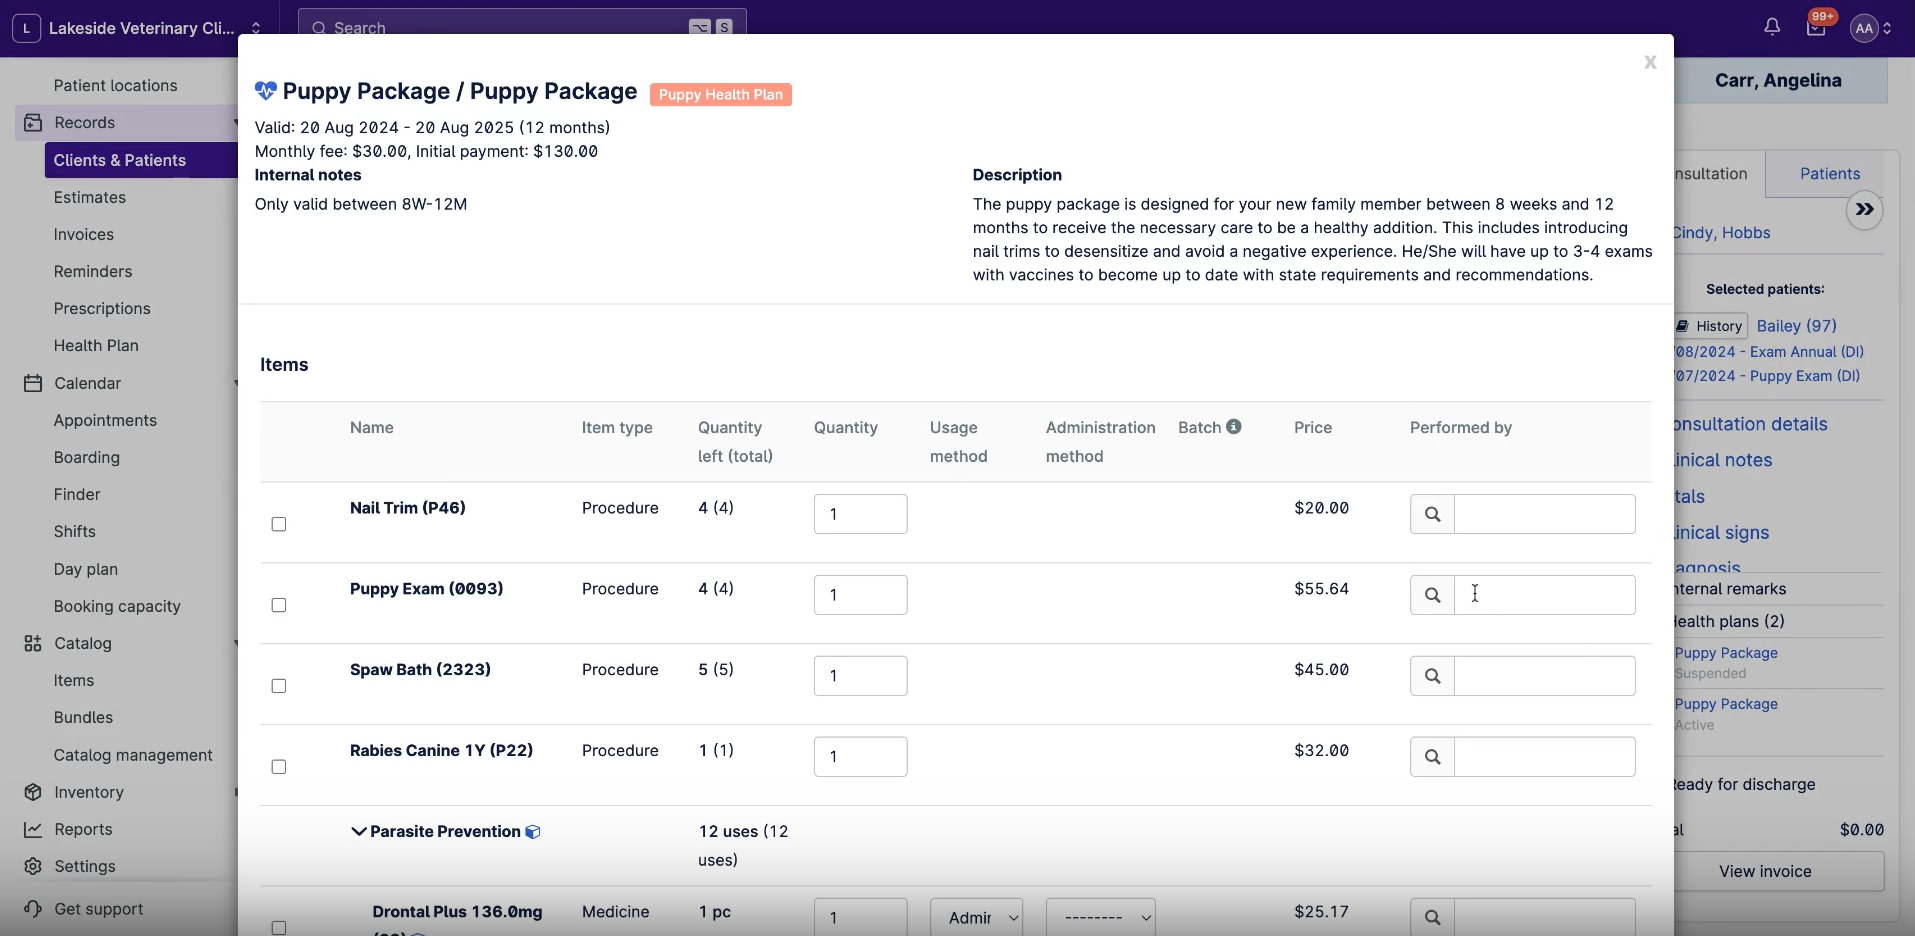The height and width of the screenshot is (936, 1915).
Task: Open Bailey's History button
Action: tap(1711, 326)
